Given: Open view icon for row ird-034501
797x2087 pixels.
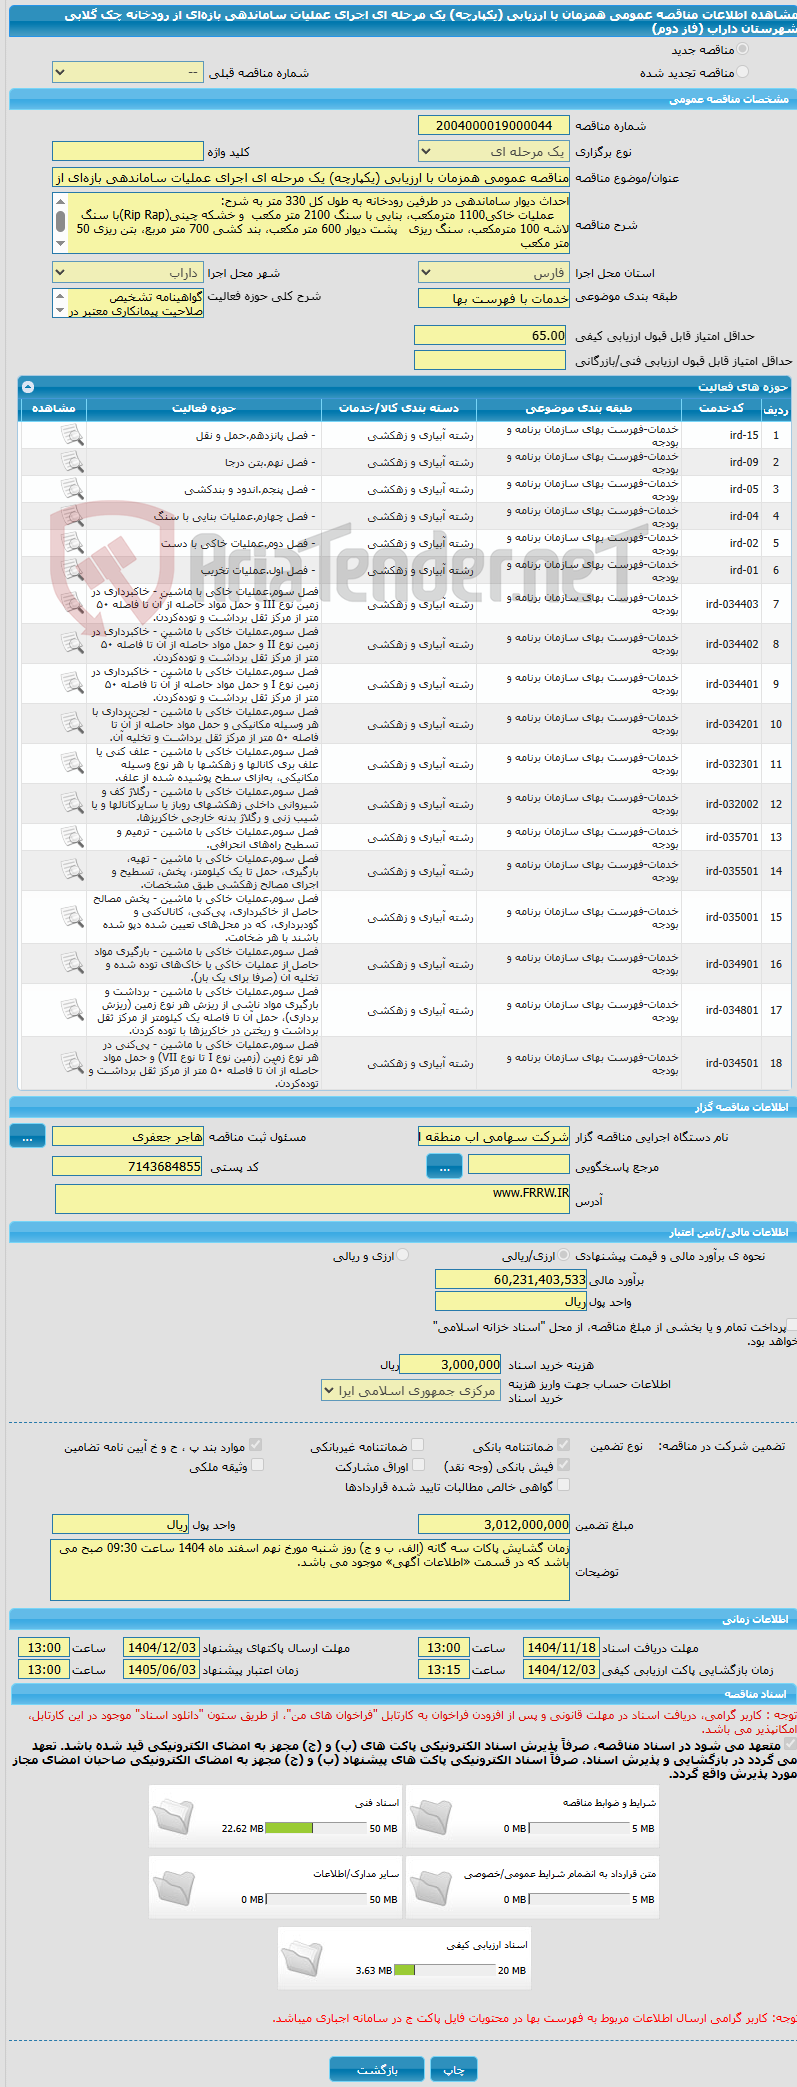Looking at the screenshot, I should [x=71, y=1063].
